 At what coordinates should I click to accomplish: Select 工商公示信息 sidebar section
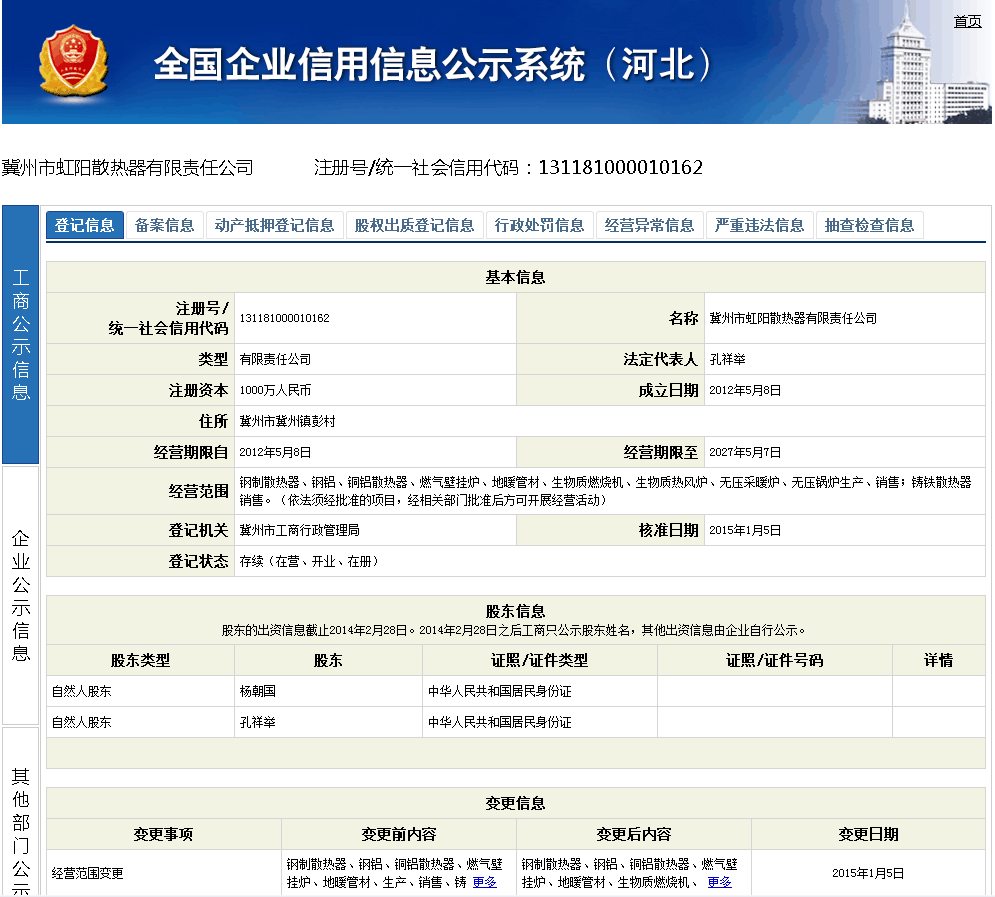[x=21, y=334]
